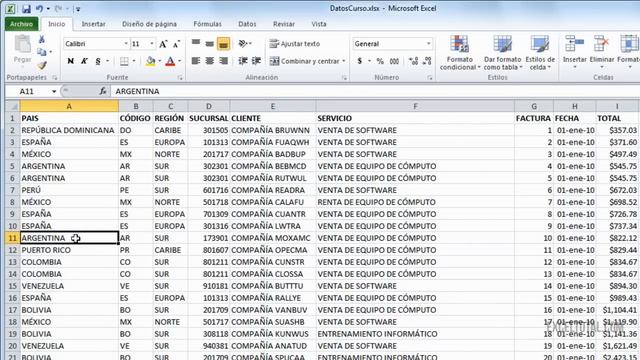The height and width of the screenshot is (360, 640).
Task: Toggle middle vertical alignment
Action: click(x=209, y=43)
